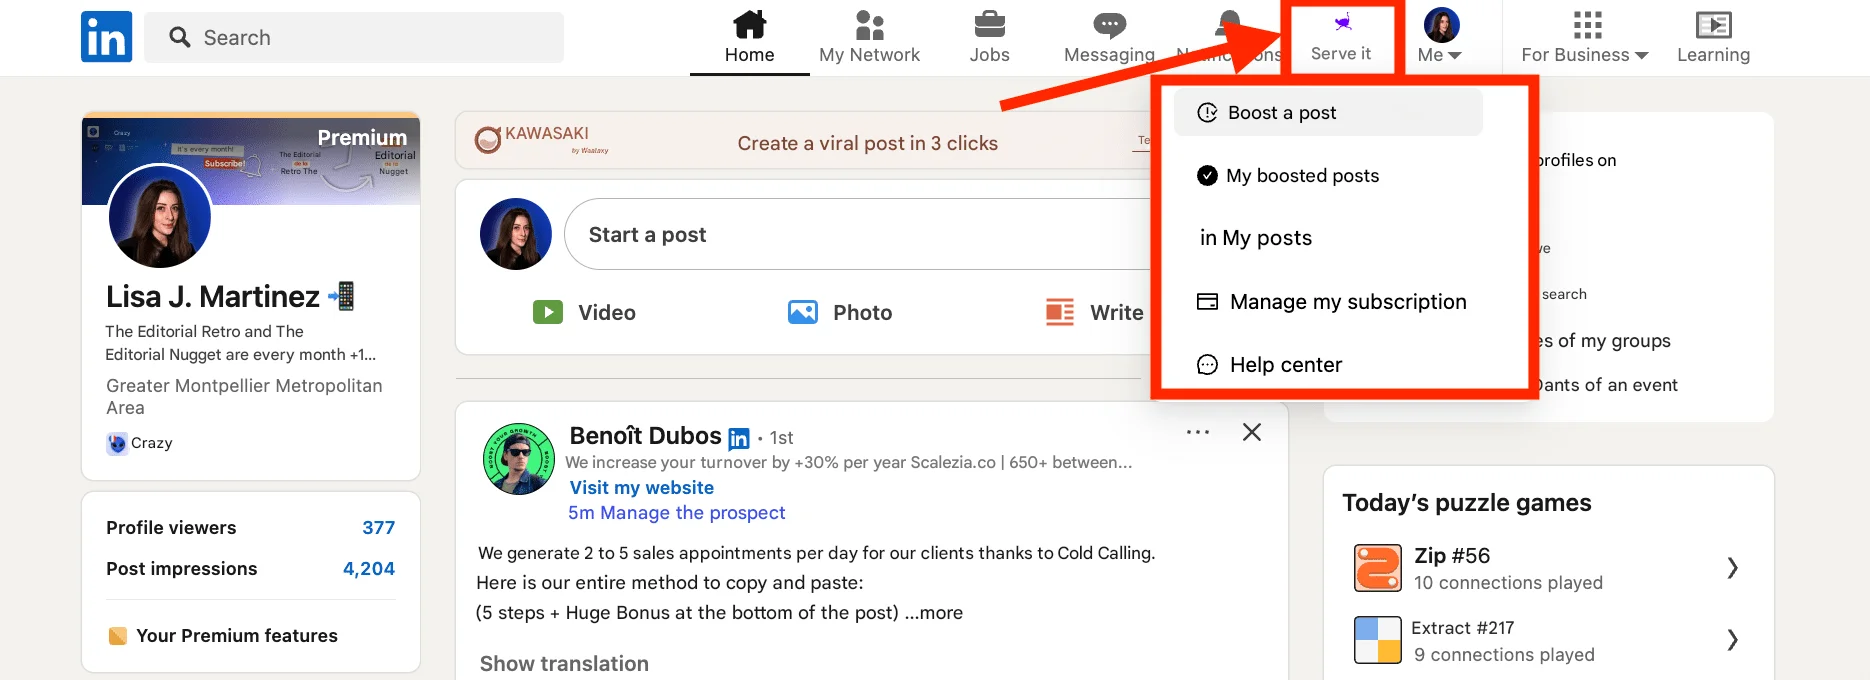Click the Search text field
Viewport: 1870px width, 680px height.
354,37
